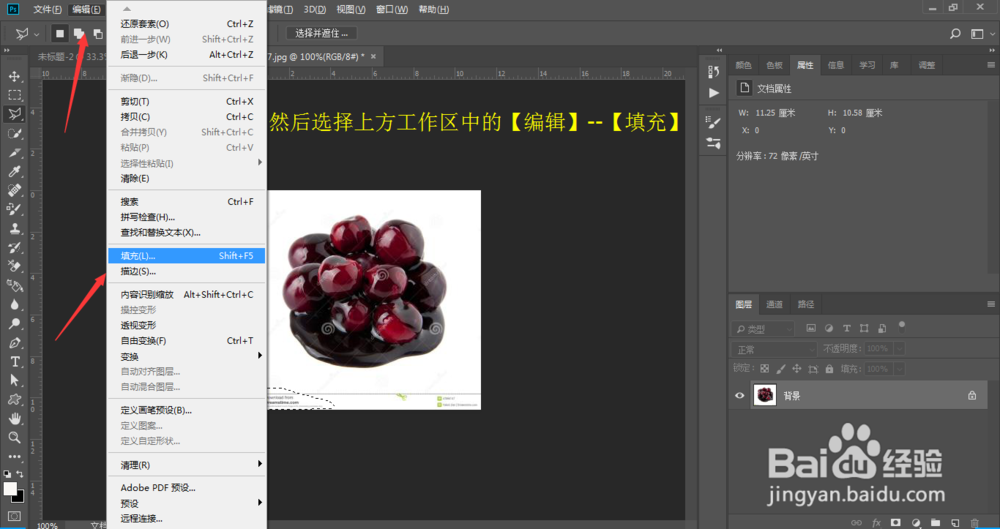The width and height of the screenshot is (1000, 529).
Task: Select the Spot Healing Brush tool
Action: point(14,190)
